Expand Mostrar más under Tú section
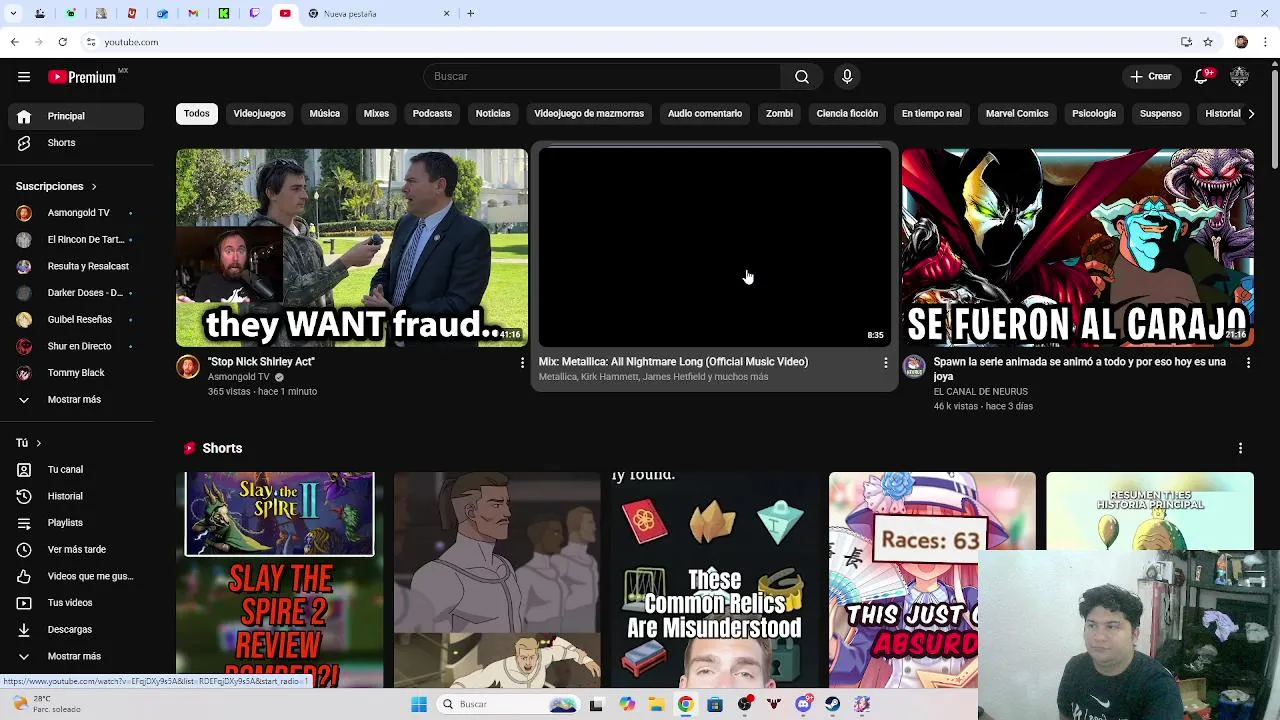The width and height of the screenshot is (1280, 720). coord(76,656)
